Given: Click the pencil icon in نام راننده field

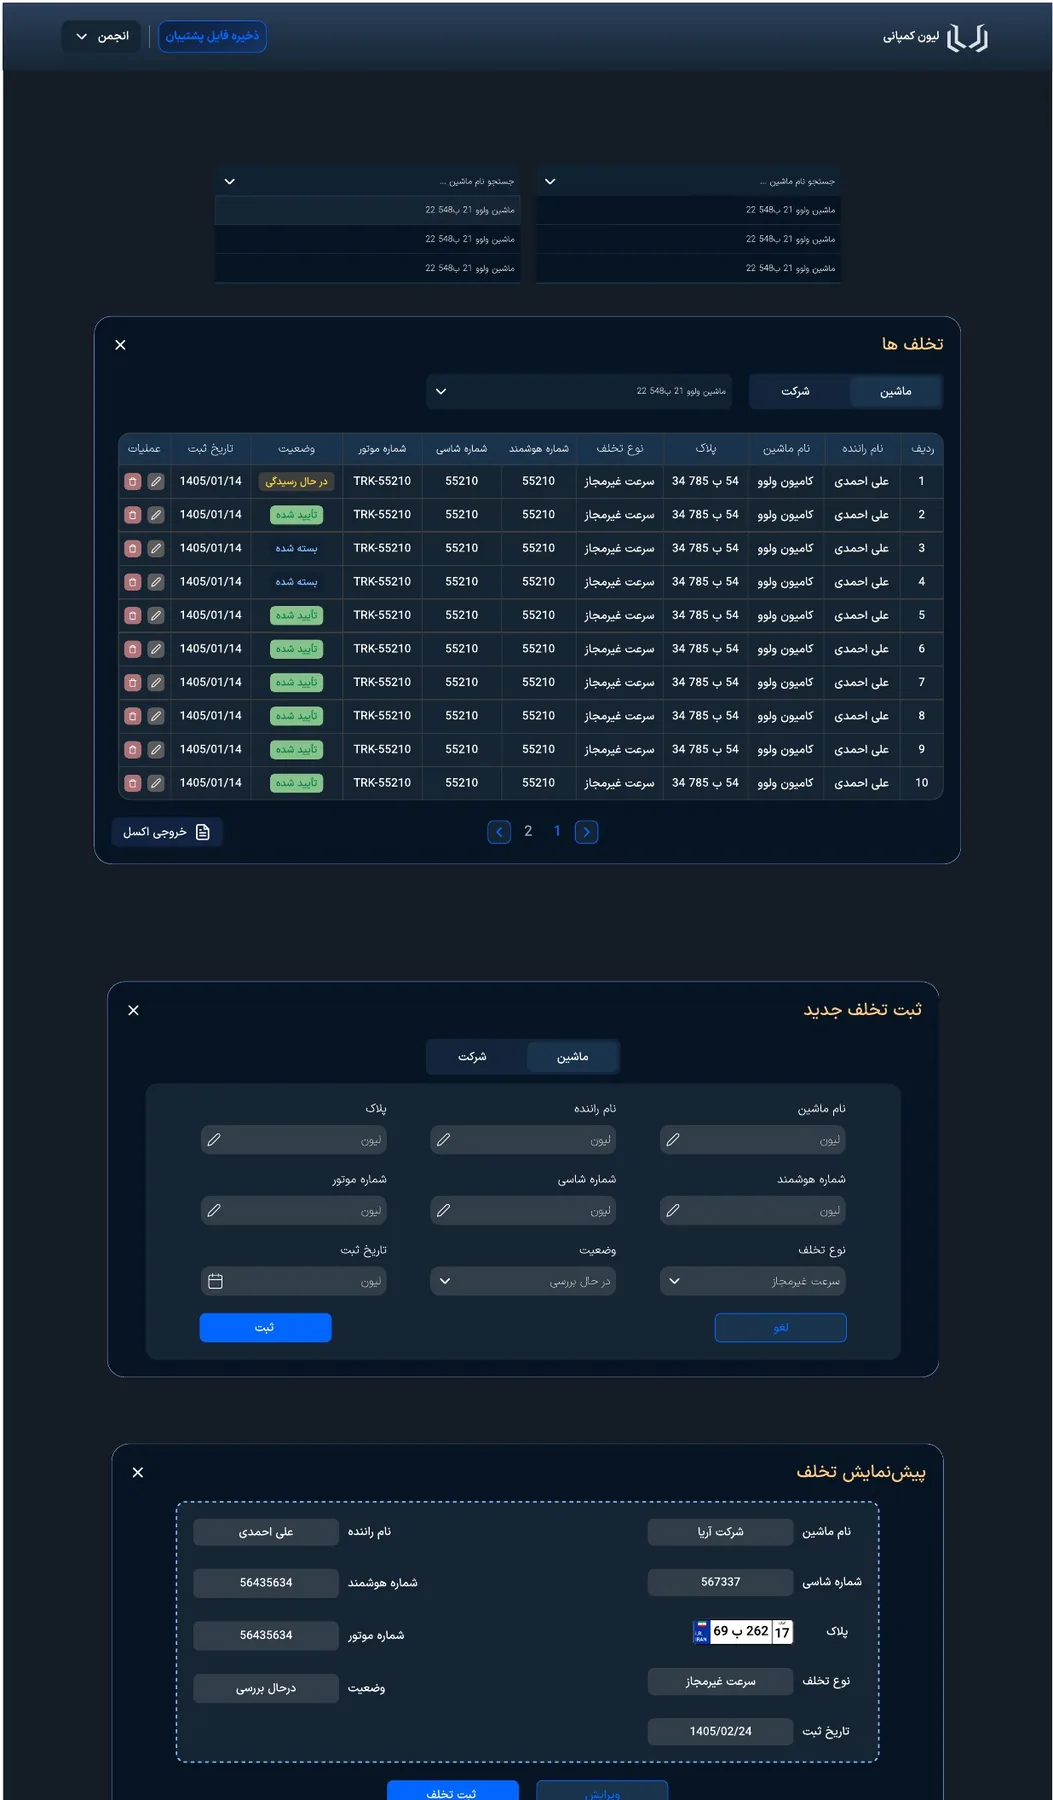Looking at the screenshot, I should pos(444,1140).
